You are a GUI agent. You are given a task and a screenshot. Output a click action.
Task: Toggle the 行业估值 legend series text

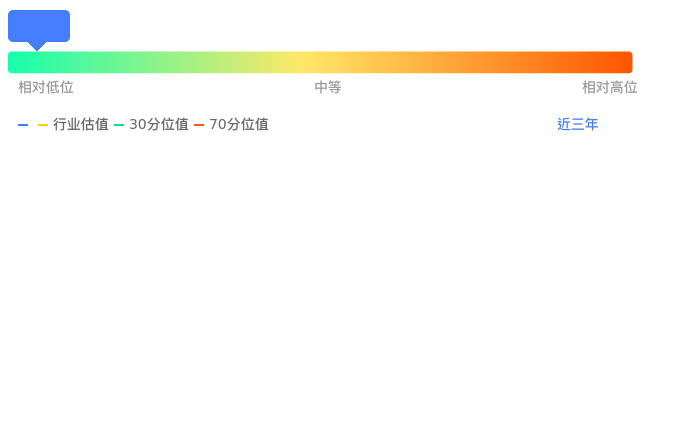tap(81, 125)
